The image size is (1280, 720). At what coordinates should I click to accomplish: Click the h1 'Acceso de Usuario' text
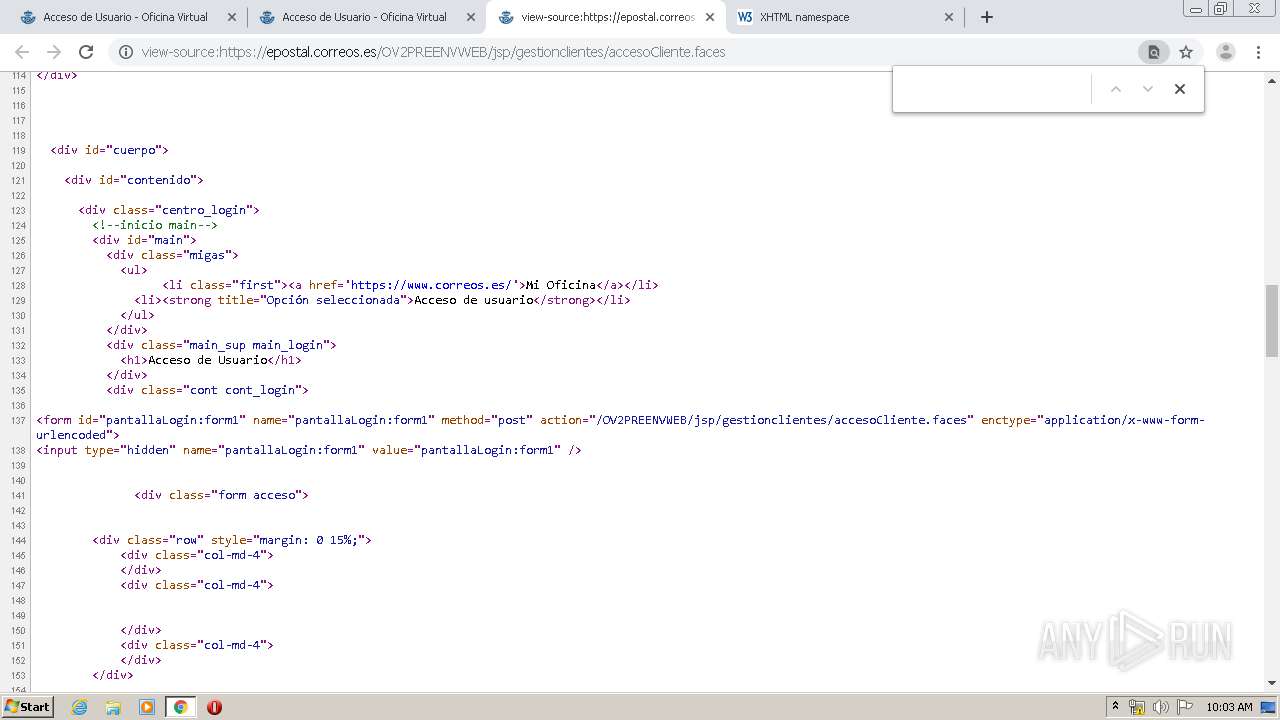pyautogui.click(x=208, y=360)
